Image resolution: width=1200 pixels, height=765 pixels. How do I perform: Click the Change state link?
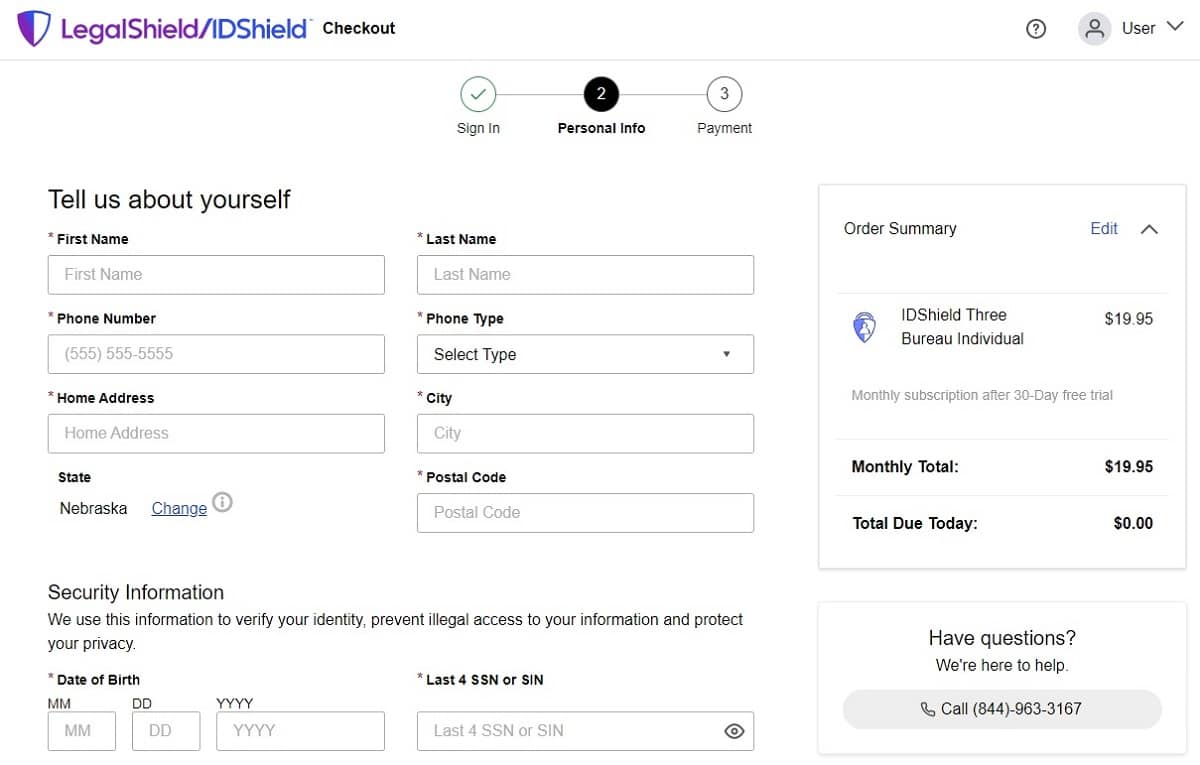click(179, 508)
